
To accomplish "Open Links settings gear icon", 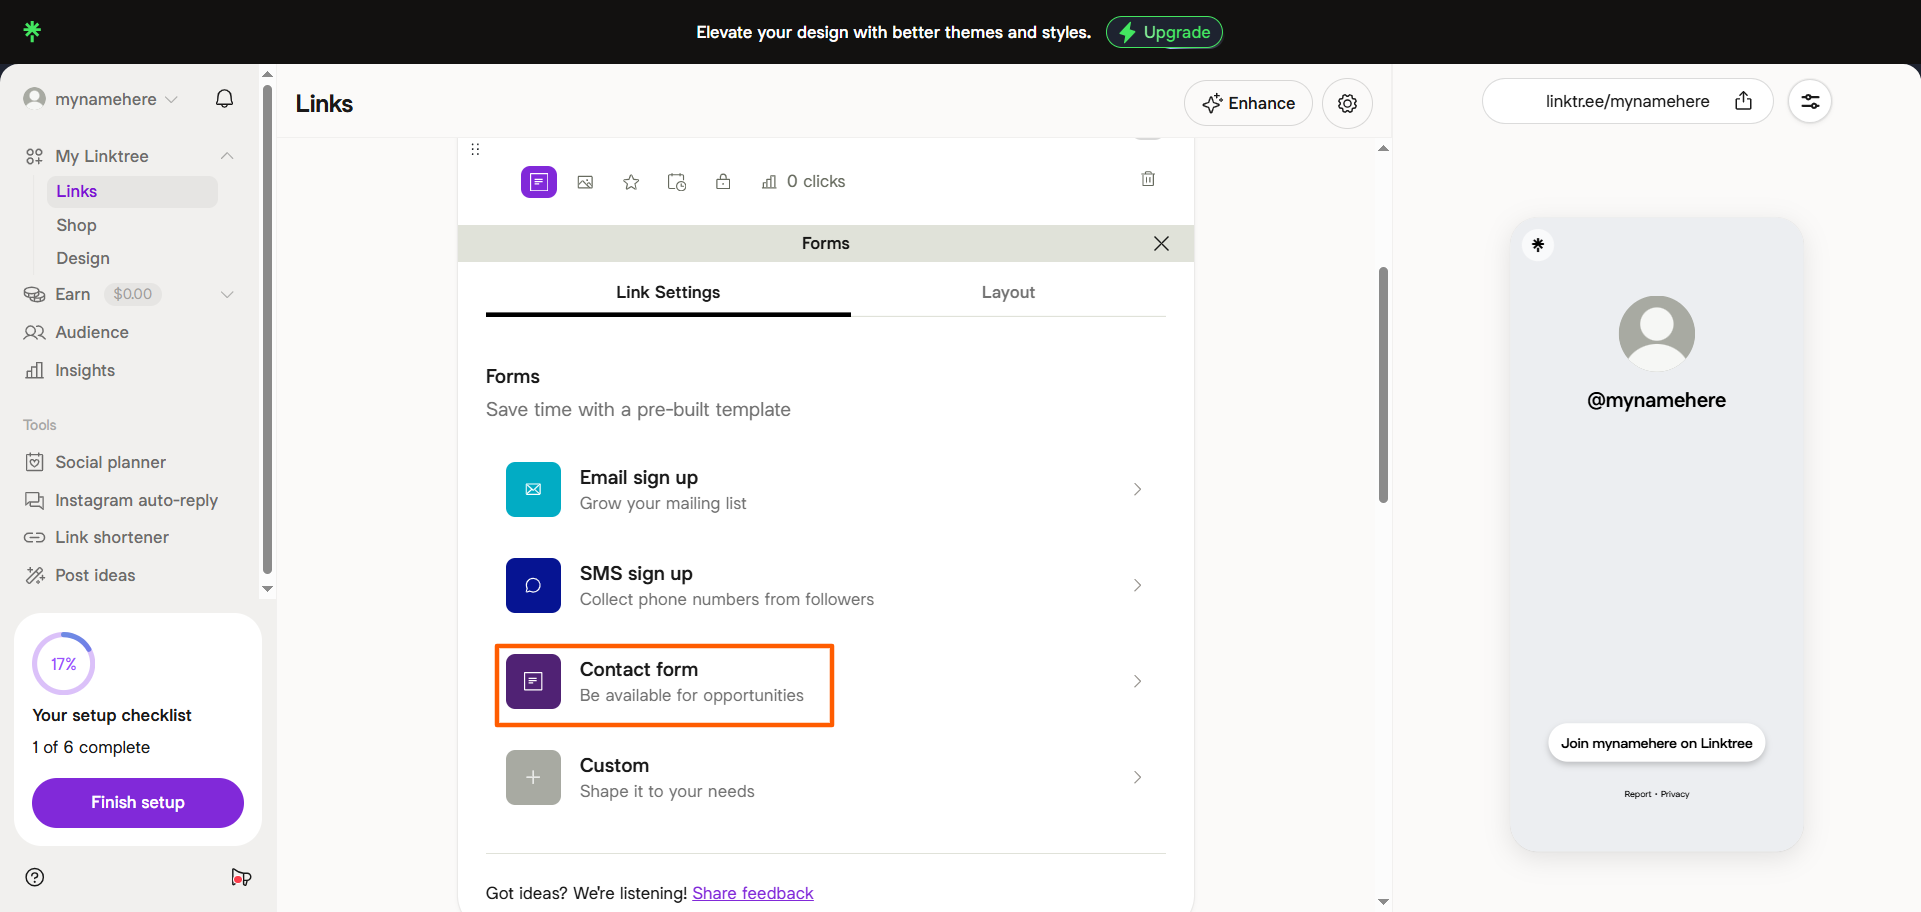I will [x=1347, y=103].
